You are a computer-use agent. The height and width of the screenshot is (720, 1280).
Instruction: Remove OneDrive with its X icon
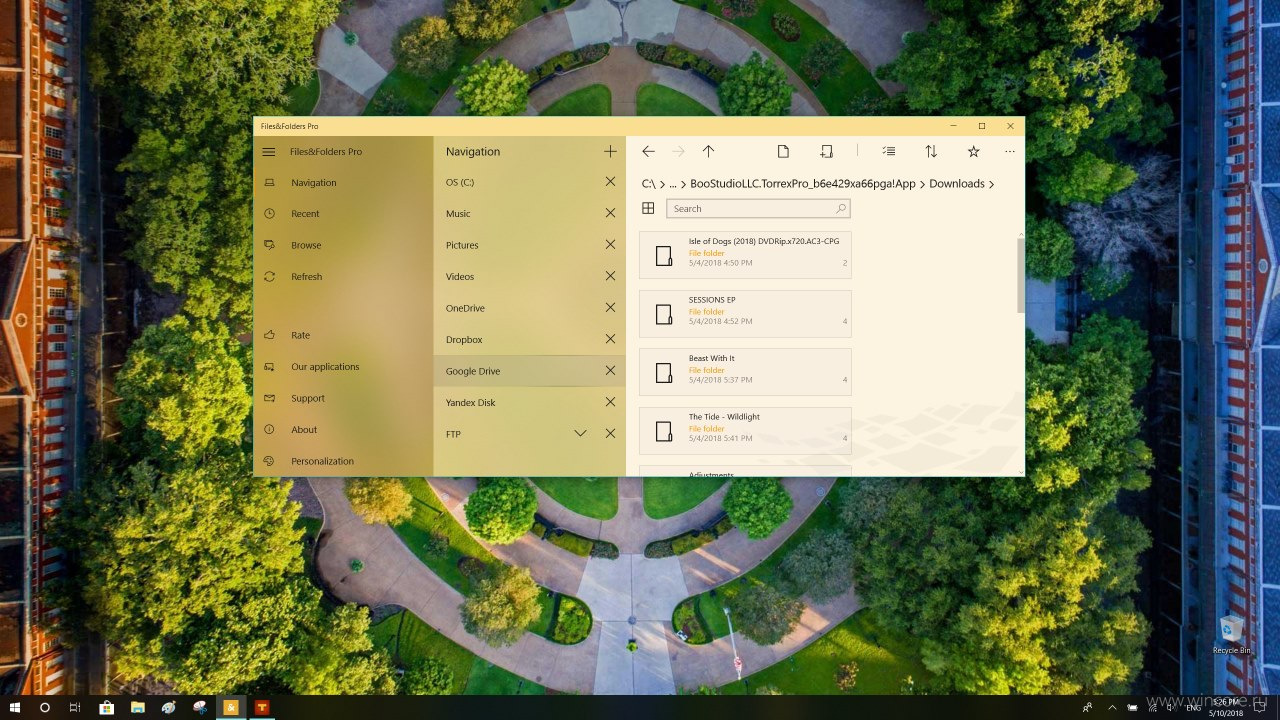(610, 308)
